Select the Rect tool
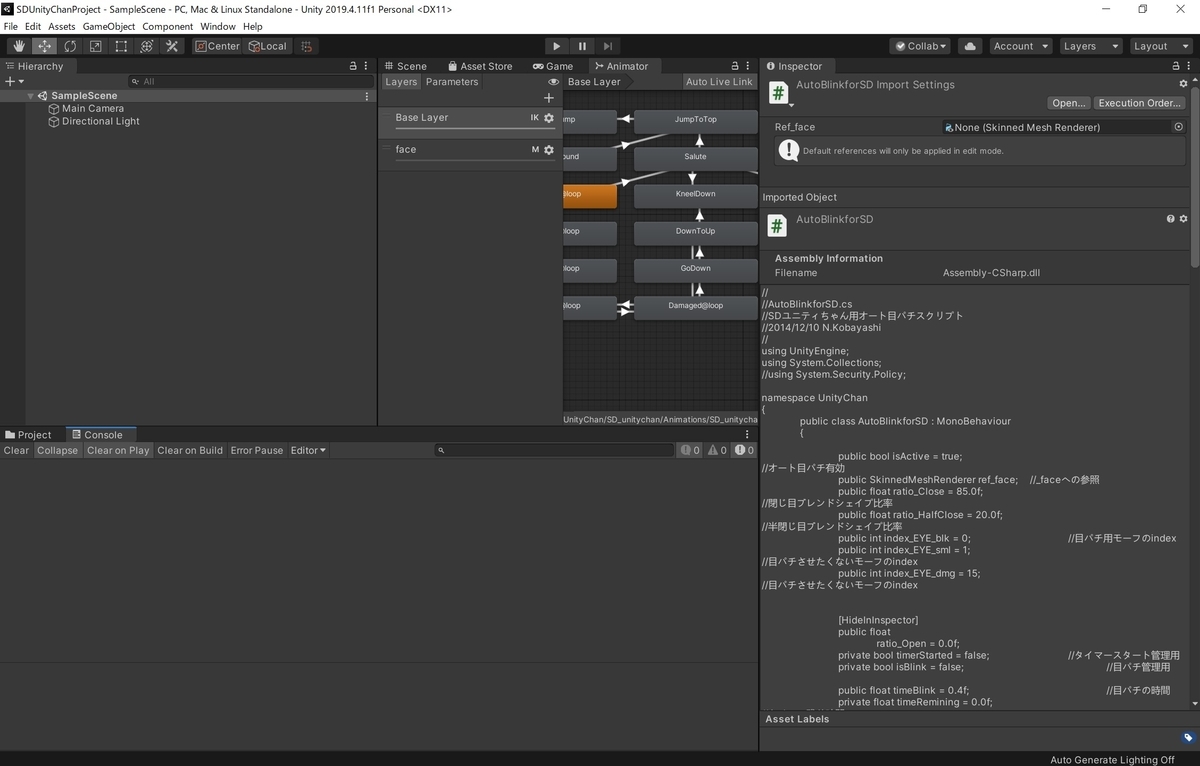Image resolution: width=1200 pixels, height=766 pixels. (121, 46)
